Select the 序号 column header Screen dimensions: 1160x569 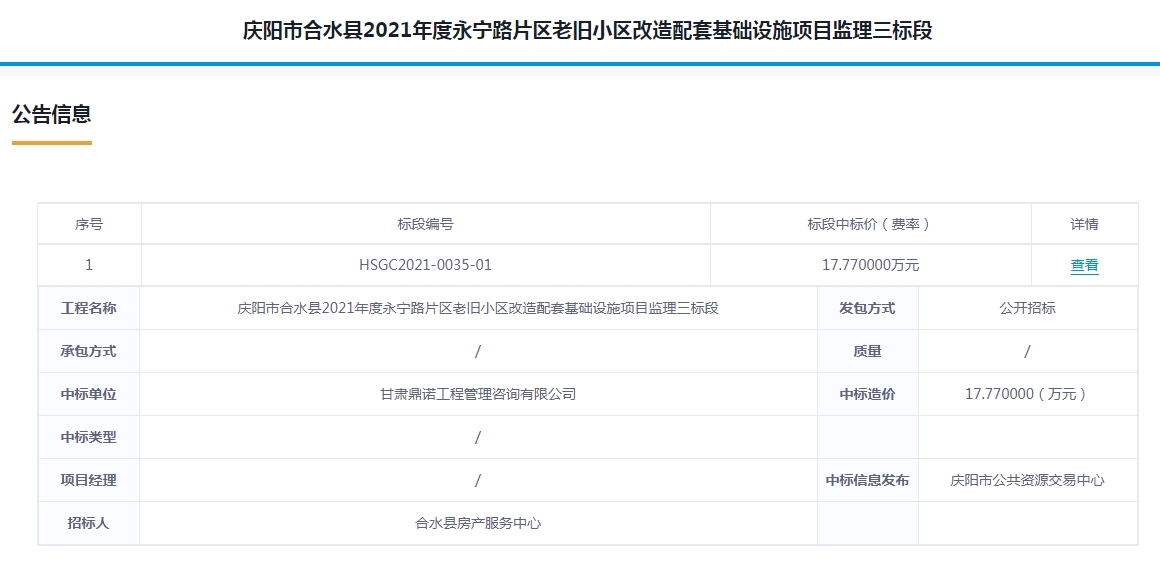[x=89, y=224]
